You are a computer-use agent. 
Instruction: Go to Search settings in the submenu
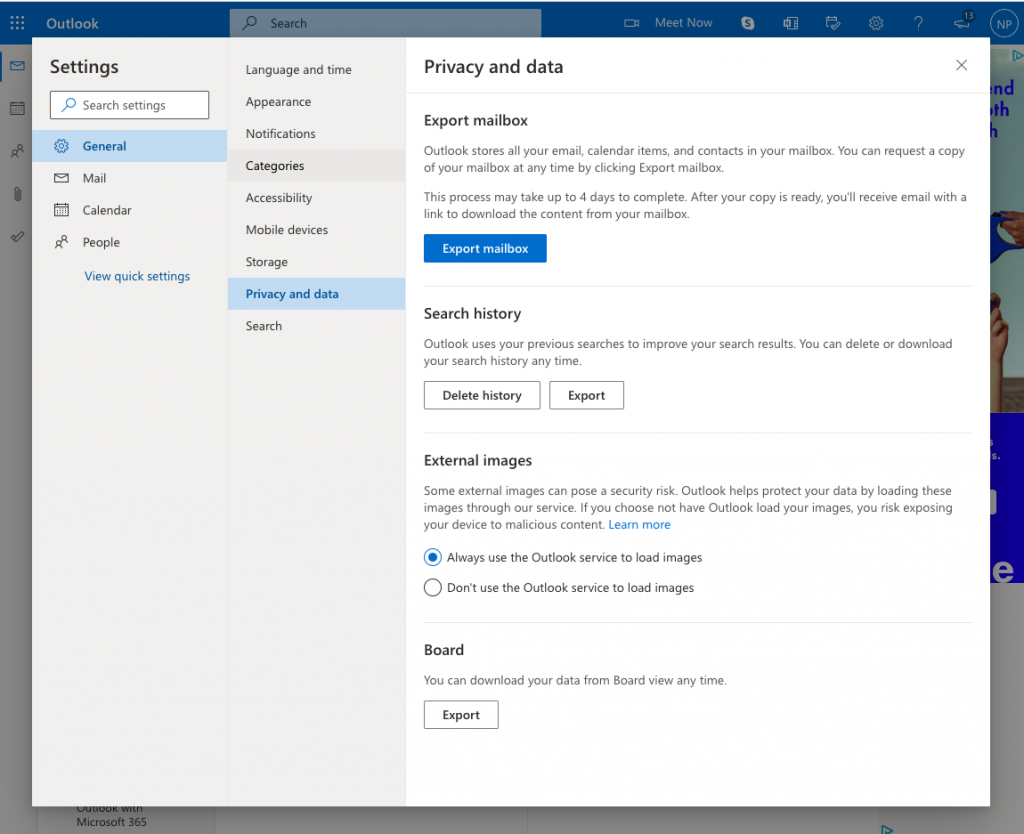(317, 325)
